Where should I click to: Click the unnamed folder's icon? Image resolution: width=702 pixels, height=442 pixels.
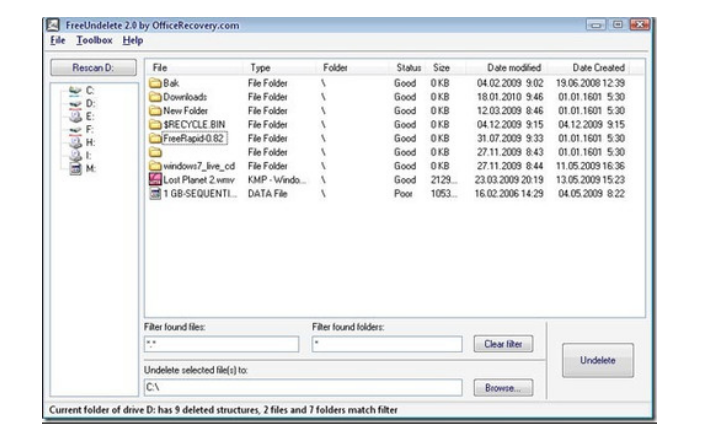click(155, 152)
